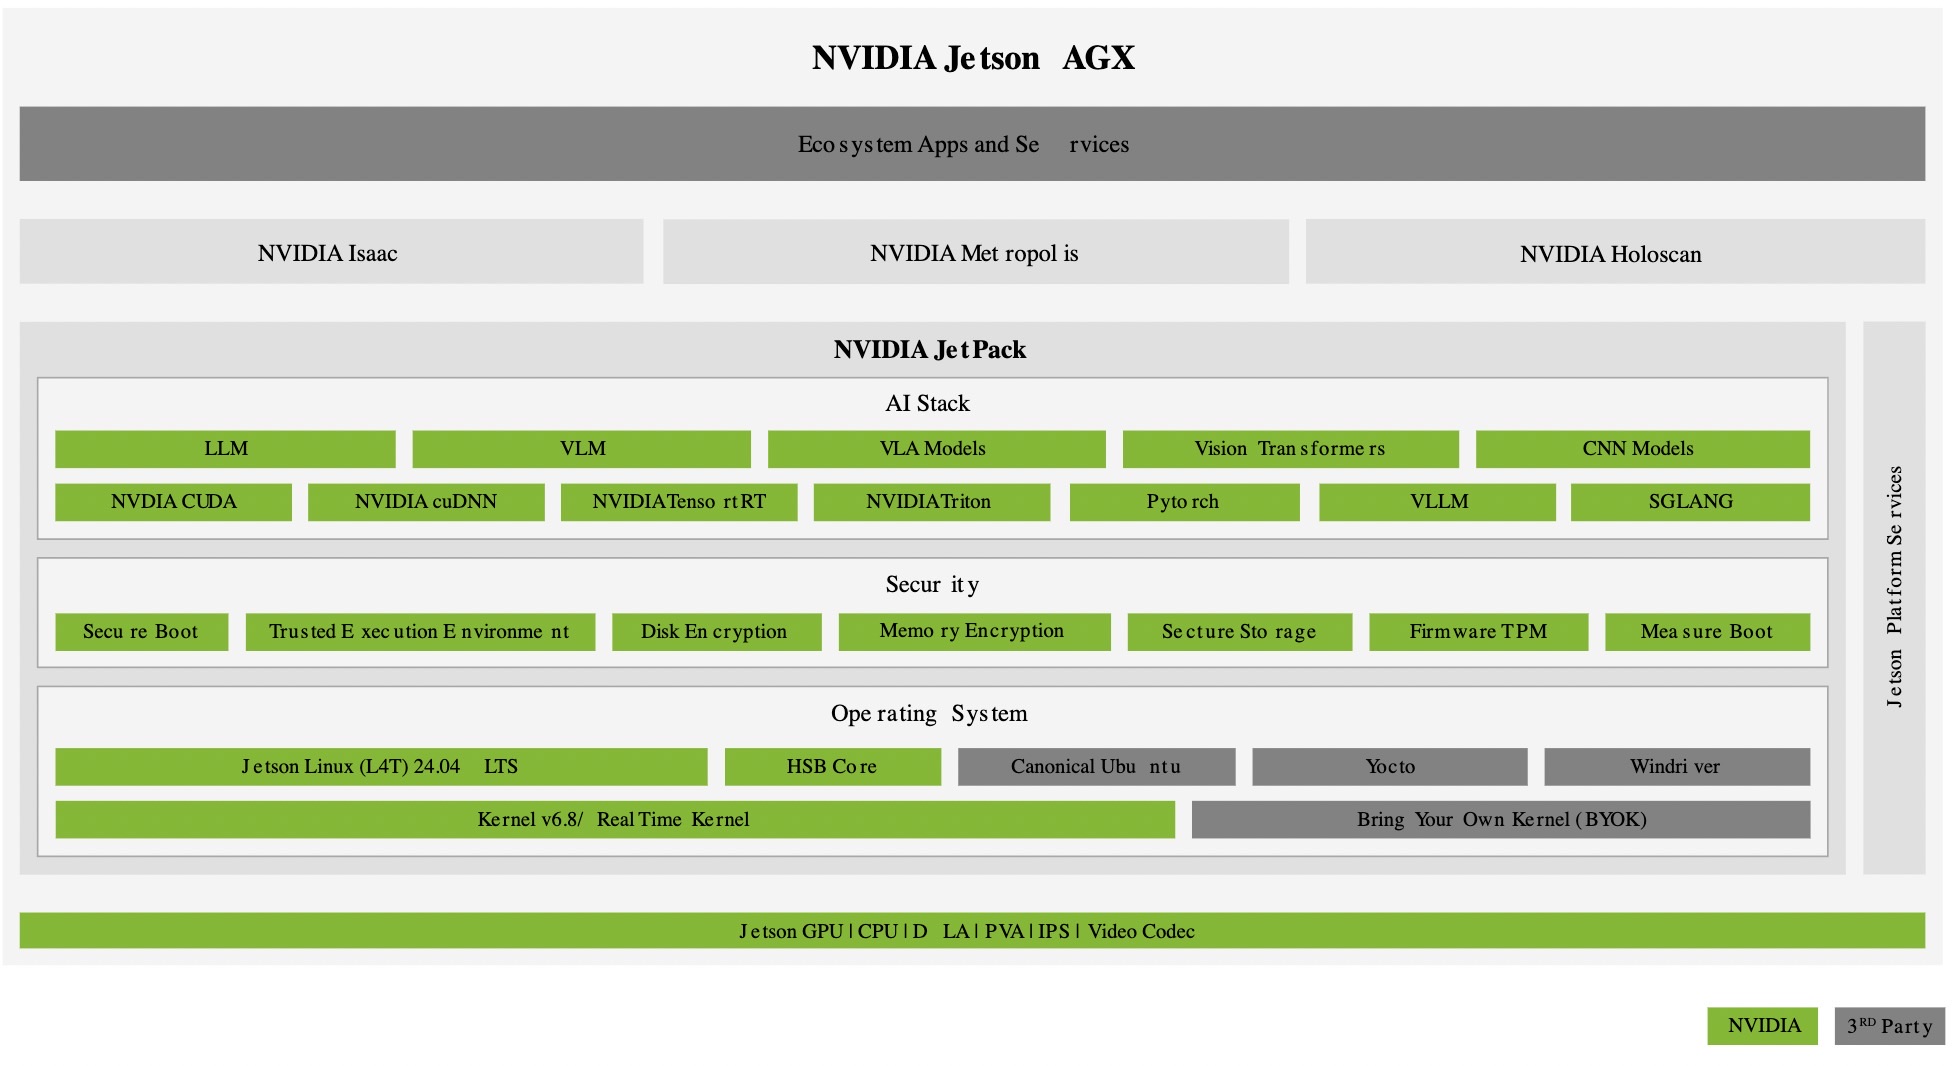Select the Jetson GPU | CPU | DLA hardware bar

click(972, 931)
